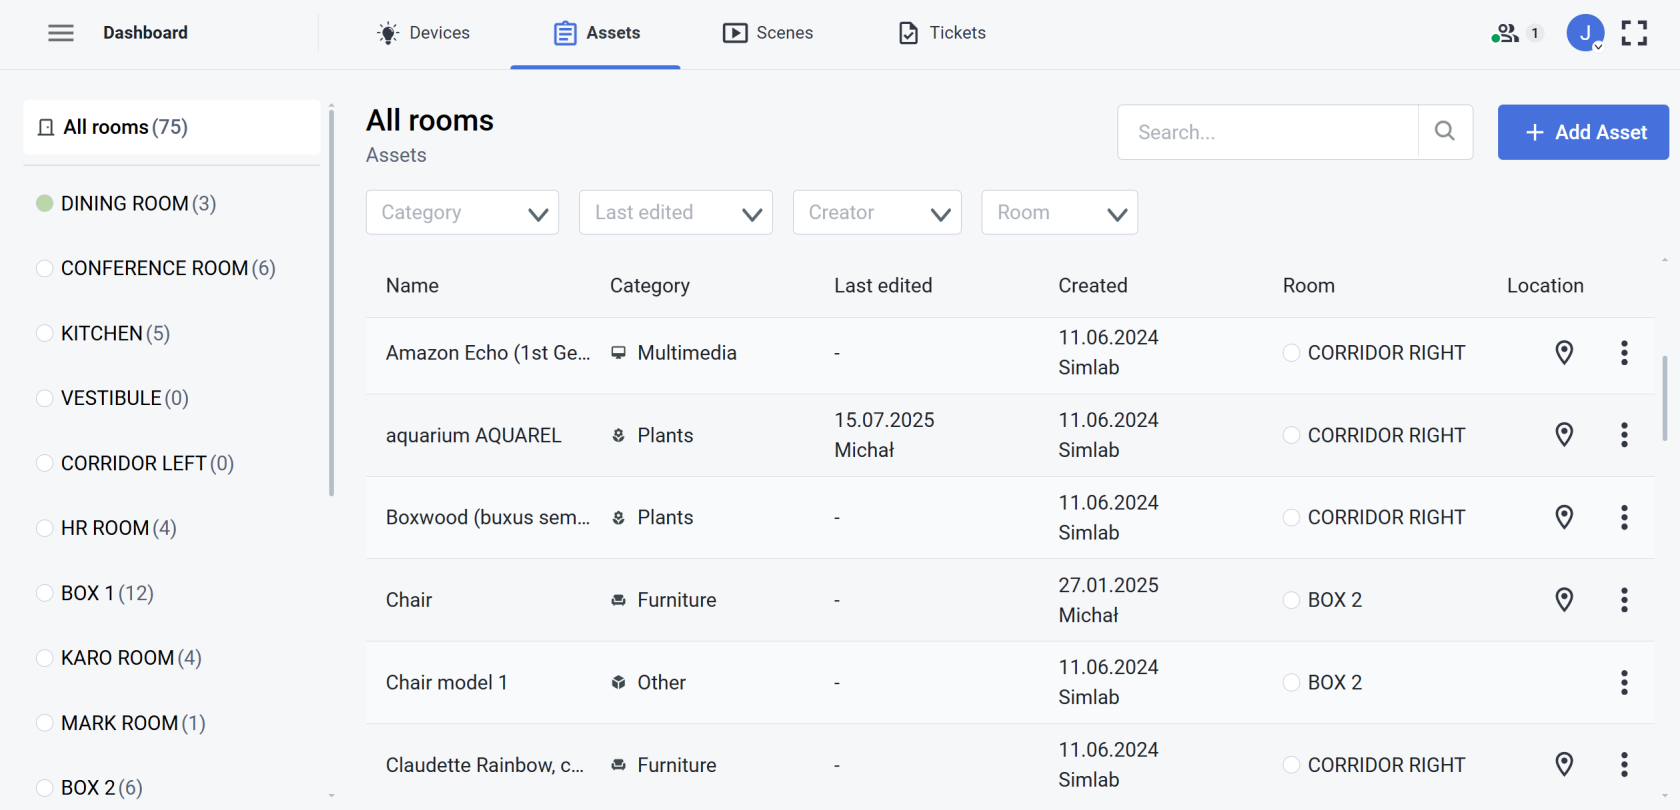Select the KITCHEN room radio circle
Image resolution: width=1680 pixels, height=810 pixels.
tap(44, 334)
